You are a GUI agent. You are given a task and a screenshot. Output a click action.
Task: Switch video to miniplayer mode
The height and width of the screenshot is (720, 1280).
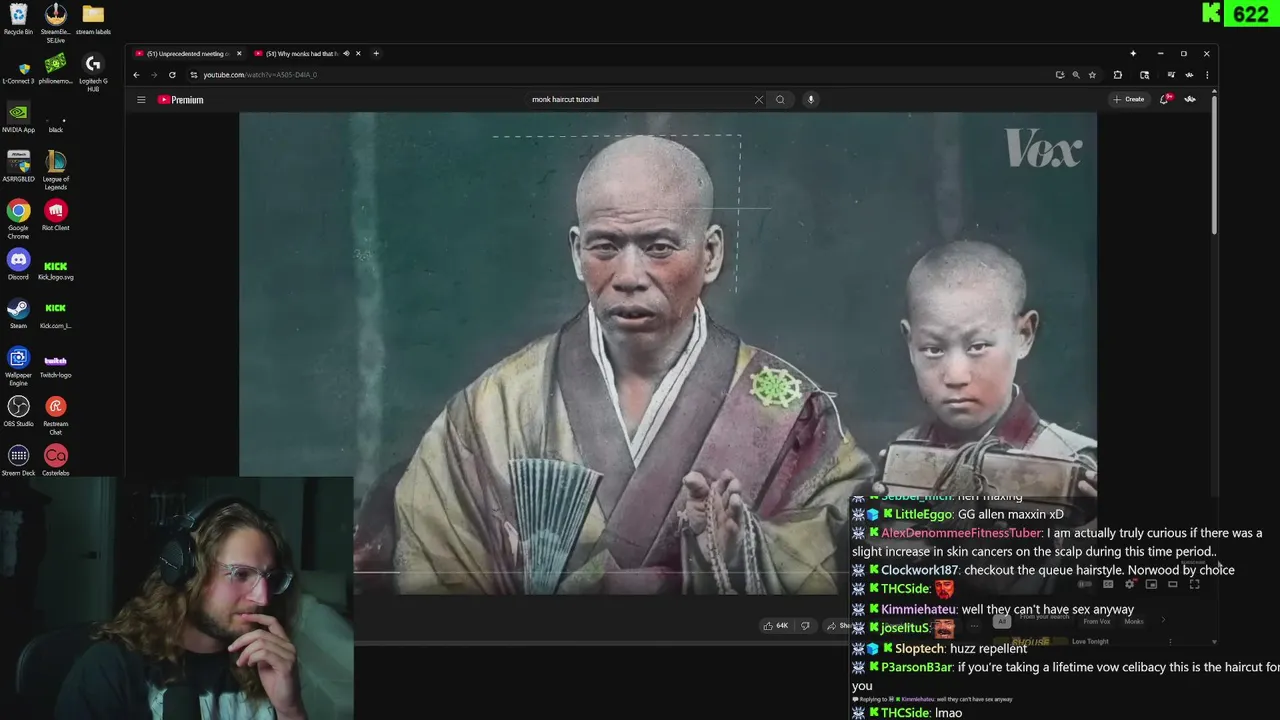1151,584
